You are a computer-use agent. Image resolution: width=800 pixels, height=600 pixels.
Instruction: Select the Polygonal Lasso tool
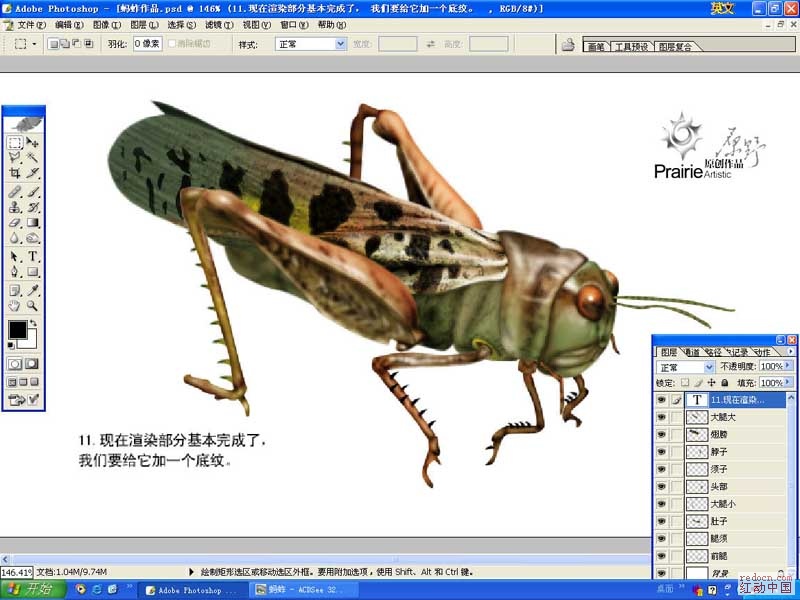(15, 158)
